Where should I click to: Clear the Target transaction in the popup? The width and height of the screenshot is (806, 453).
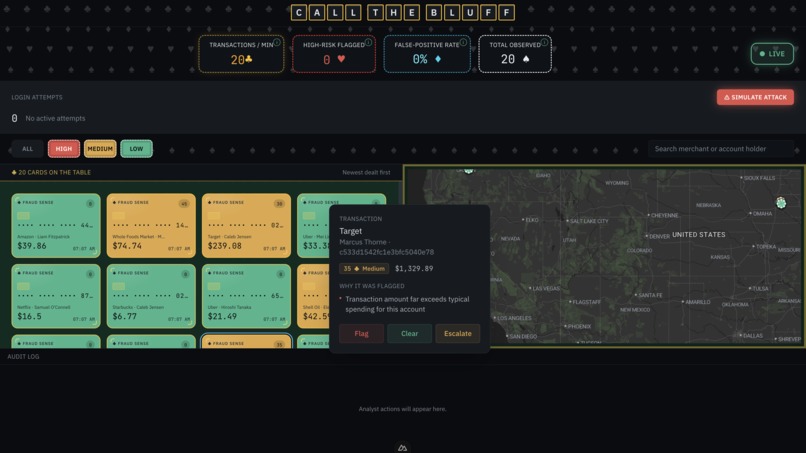tap(409, 333)
